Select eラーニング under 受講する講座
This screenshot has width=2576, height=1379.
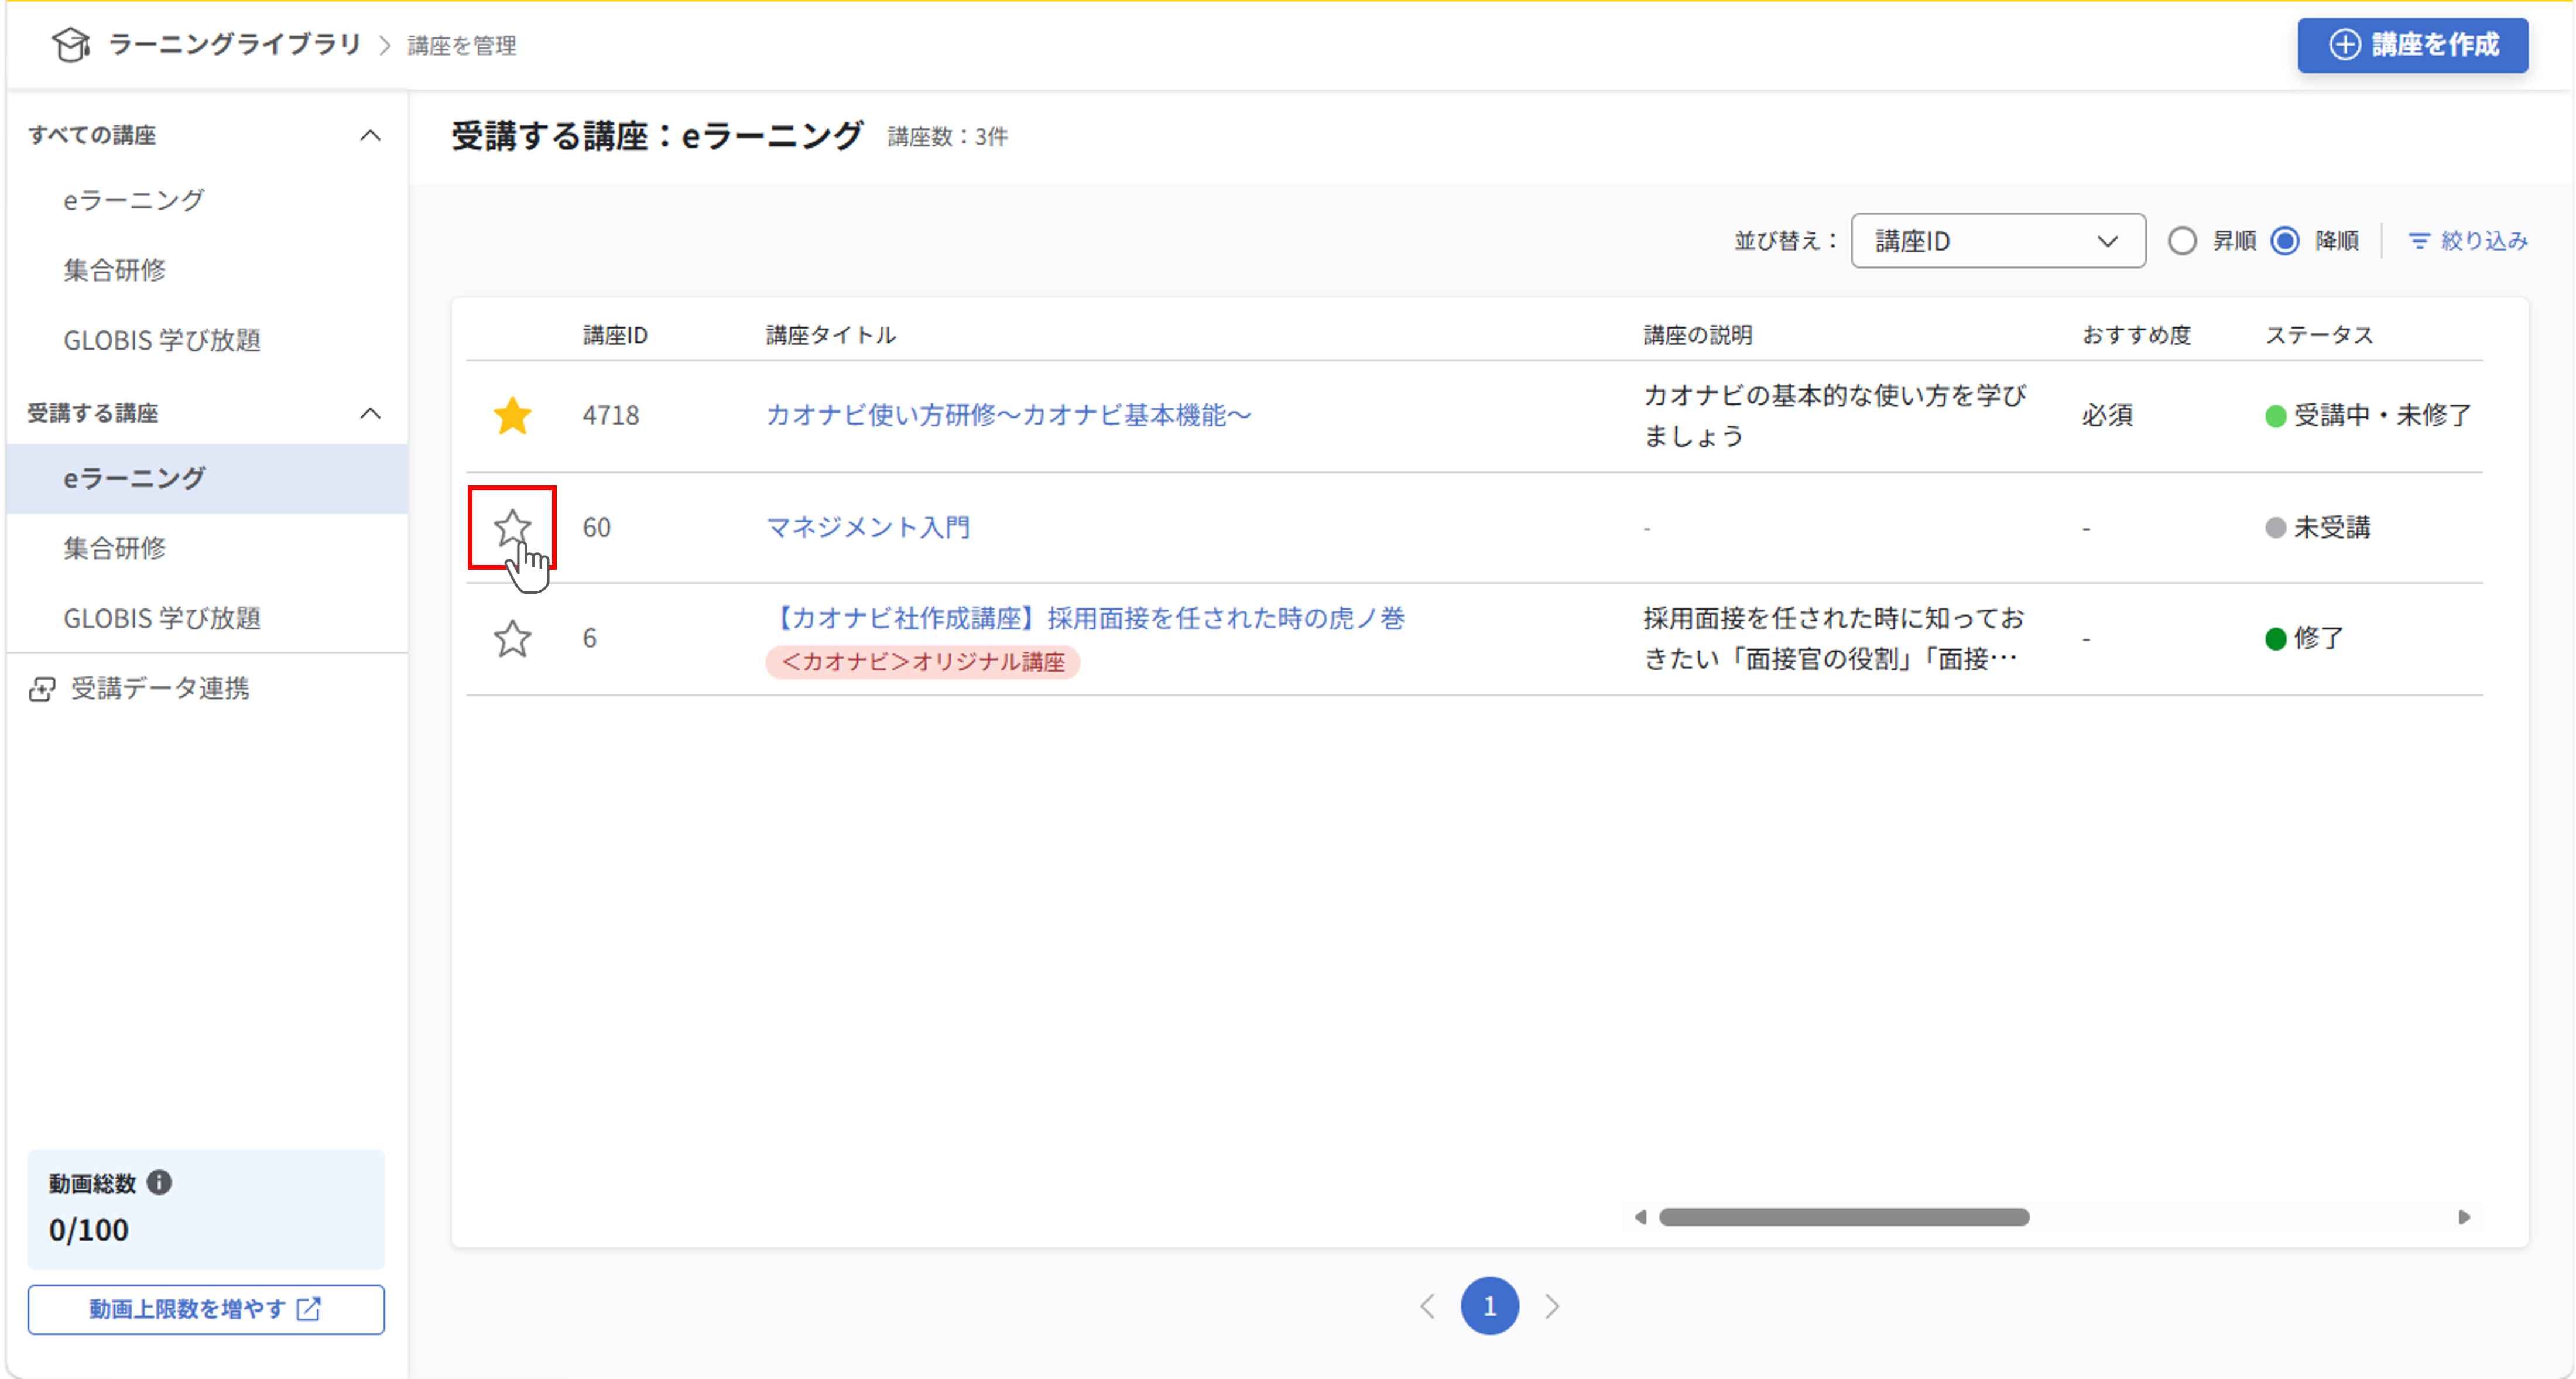pos(207,478)
